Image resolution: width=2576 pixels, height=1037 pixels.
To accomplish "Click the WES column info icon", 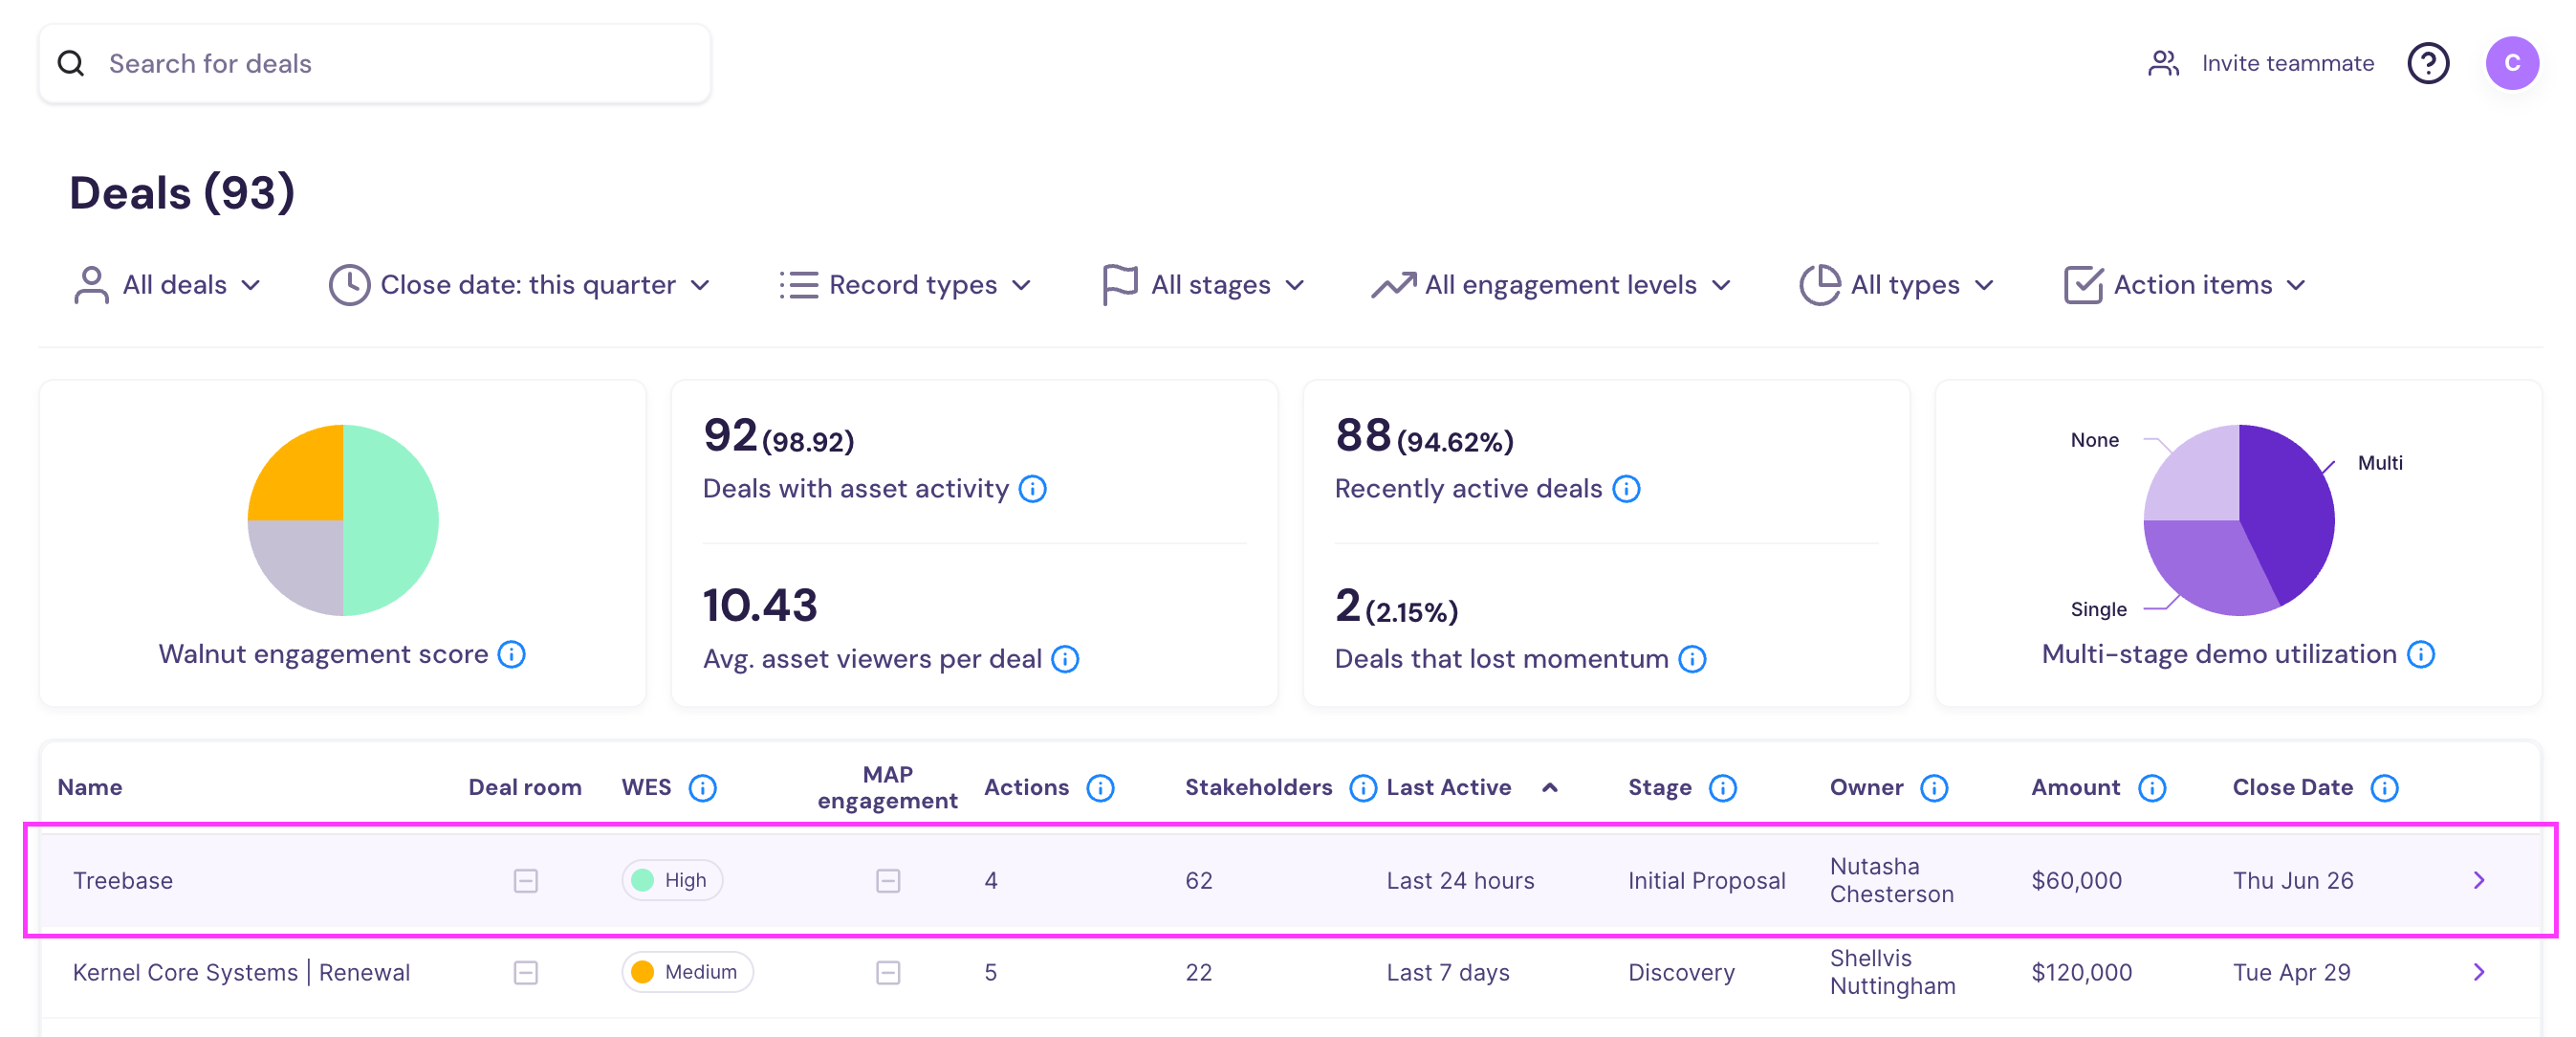I will click(702, 788).
